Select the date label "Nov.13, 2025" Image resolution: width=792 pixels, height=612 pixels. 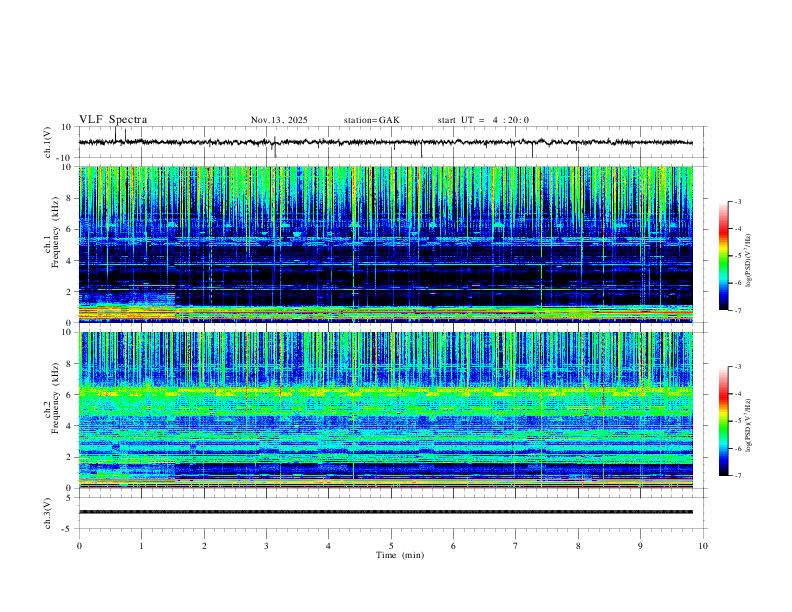pyautogui.click(x=279, y=120)
